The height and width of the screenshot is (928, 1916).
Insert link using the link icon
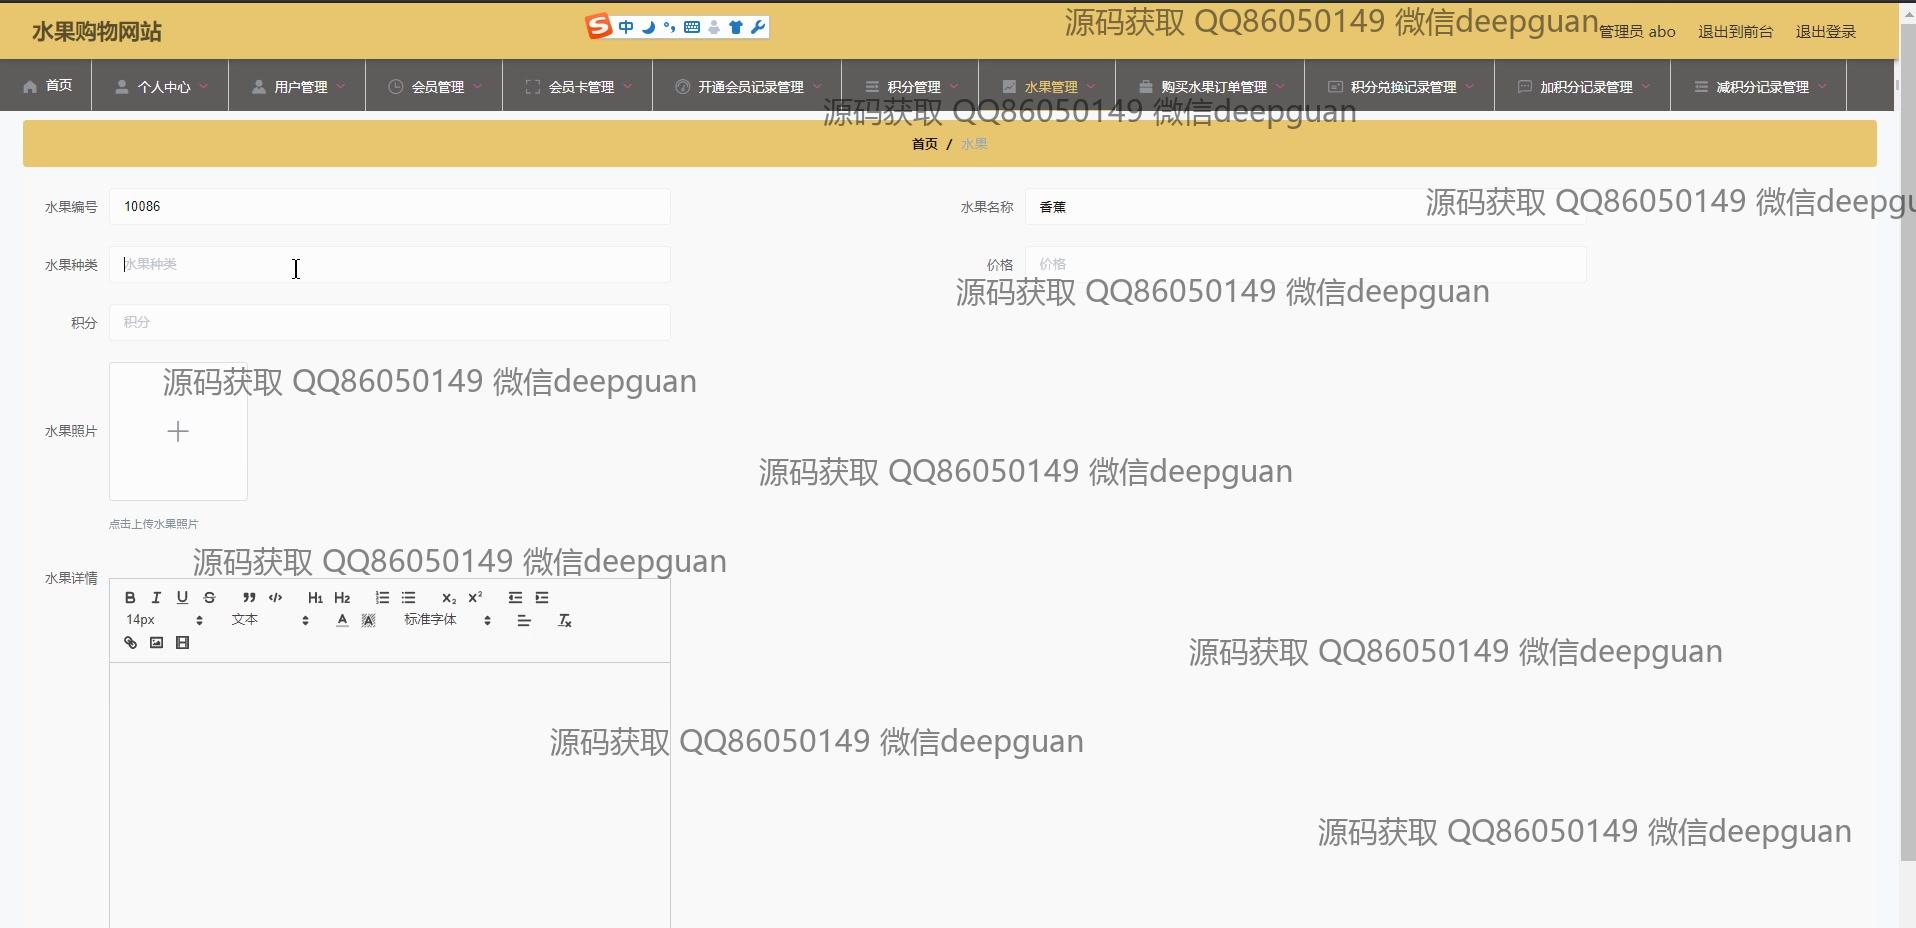click(130, 643)
